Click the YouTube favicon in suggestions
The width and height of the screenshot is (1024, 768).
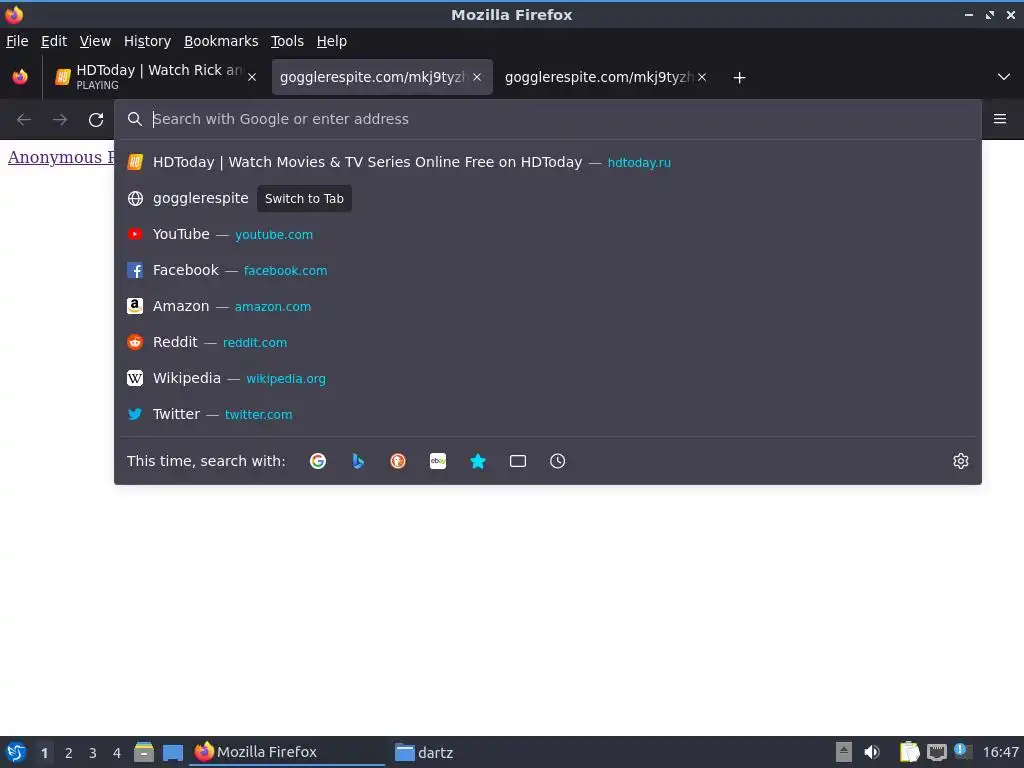[135, 234]
